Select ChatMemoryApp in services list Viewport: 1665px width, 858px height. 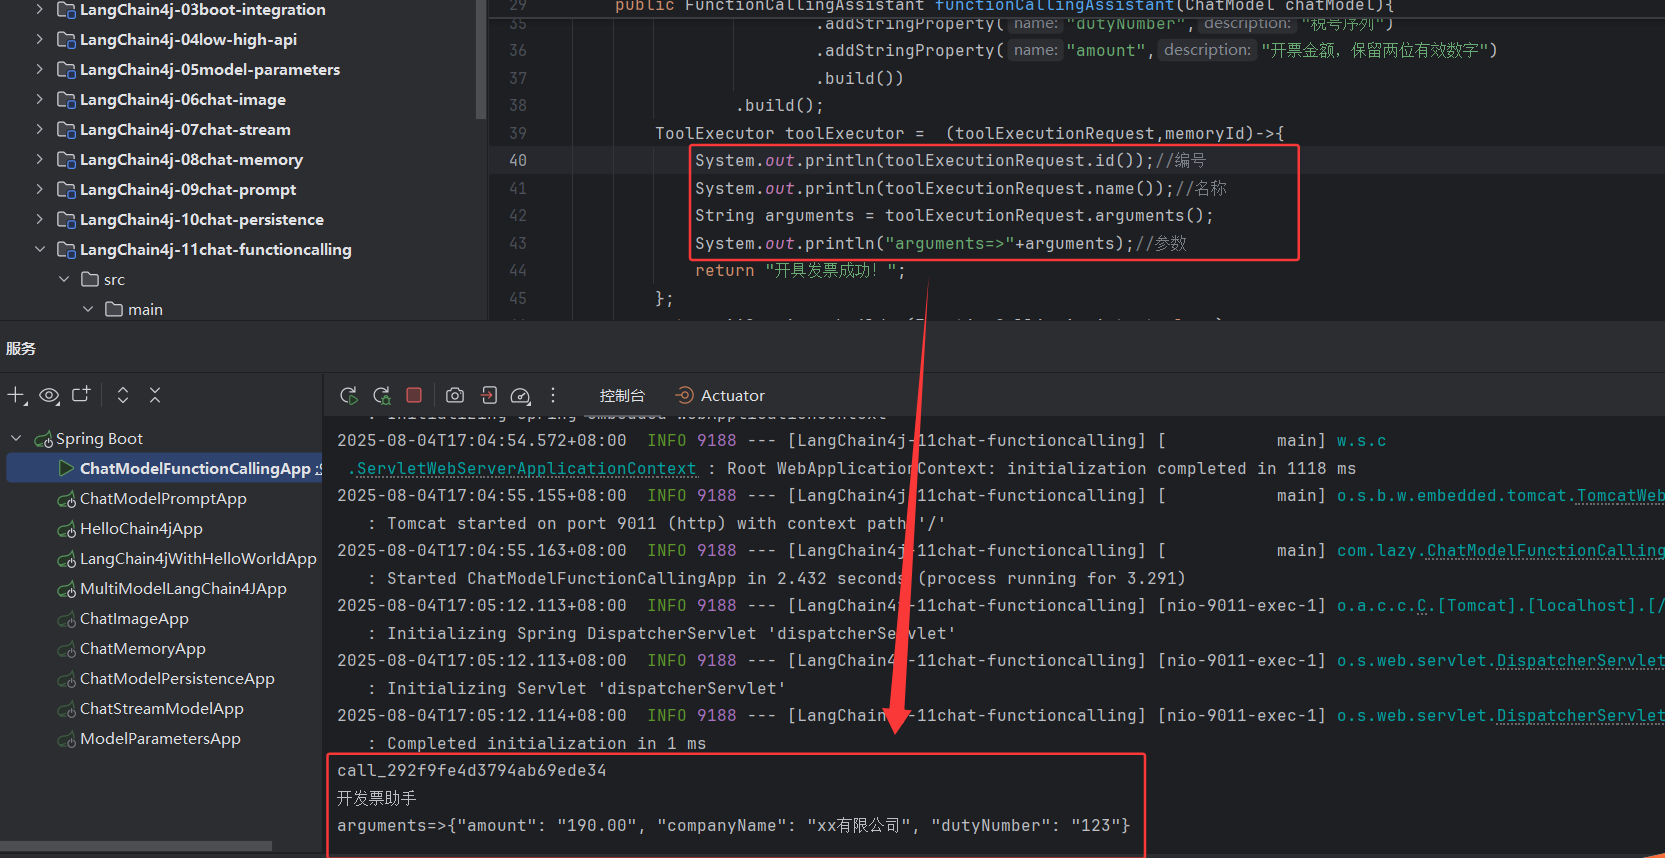[143, 649]
